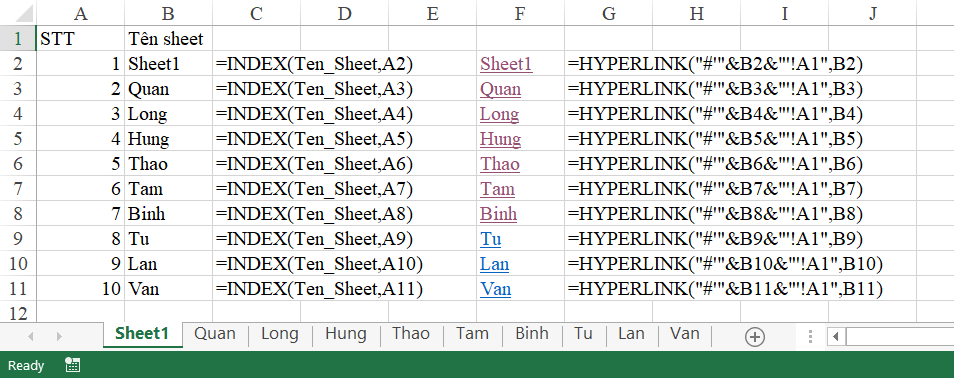Image resolution: width=954 pixels, height=378 pixels.
Task: Switch to the Tam sheet tab
Action: coord(473,334)
